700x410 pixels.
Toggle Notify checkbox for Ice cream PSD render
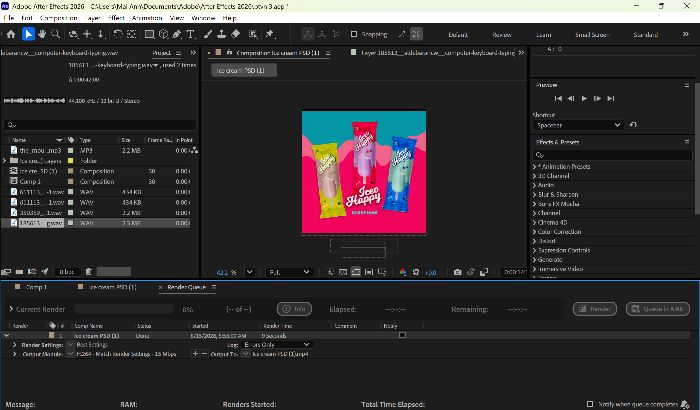tap(402, 335)
